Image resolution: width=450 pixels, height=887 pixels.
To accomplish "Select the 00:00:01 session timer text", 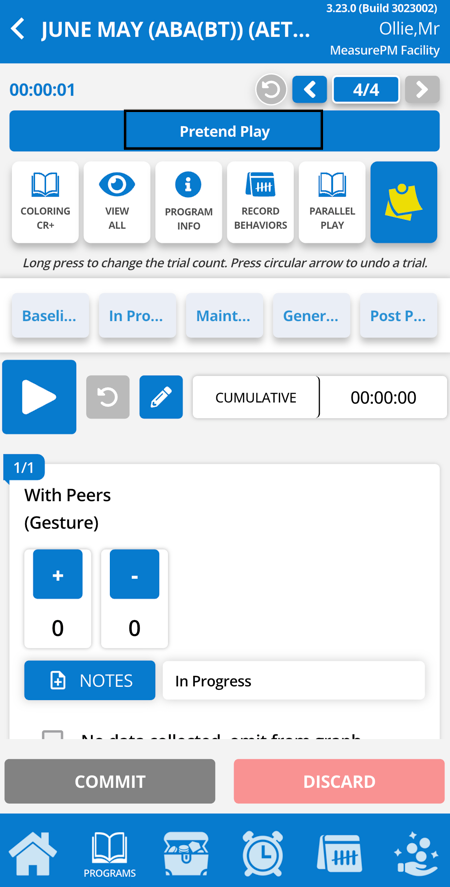I will 42,90.
